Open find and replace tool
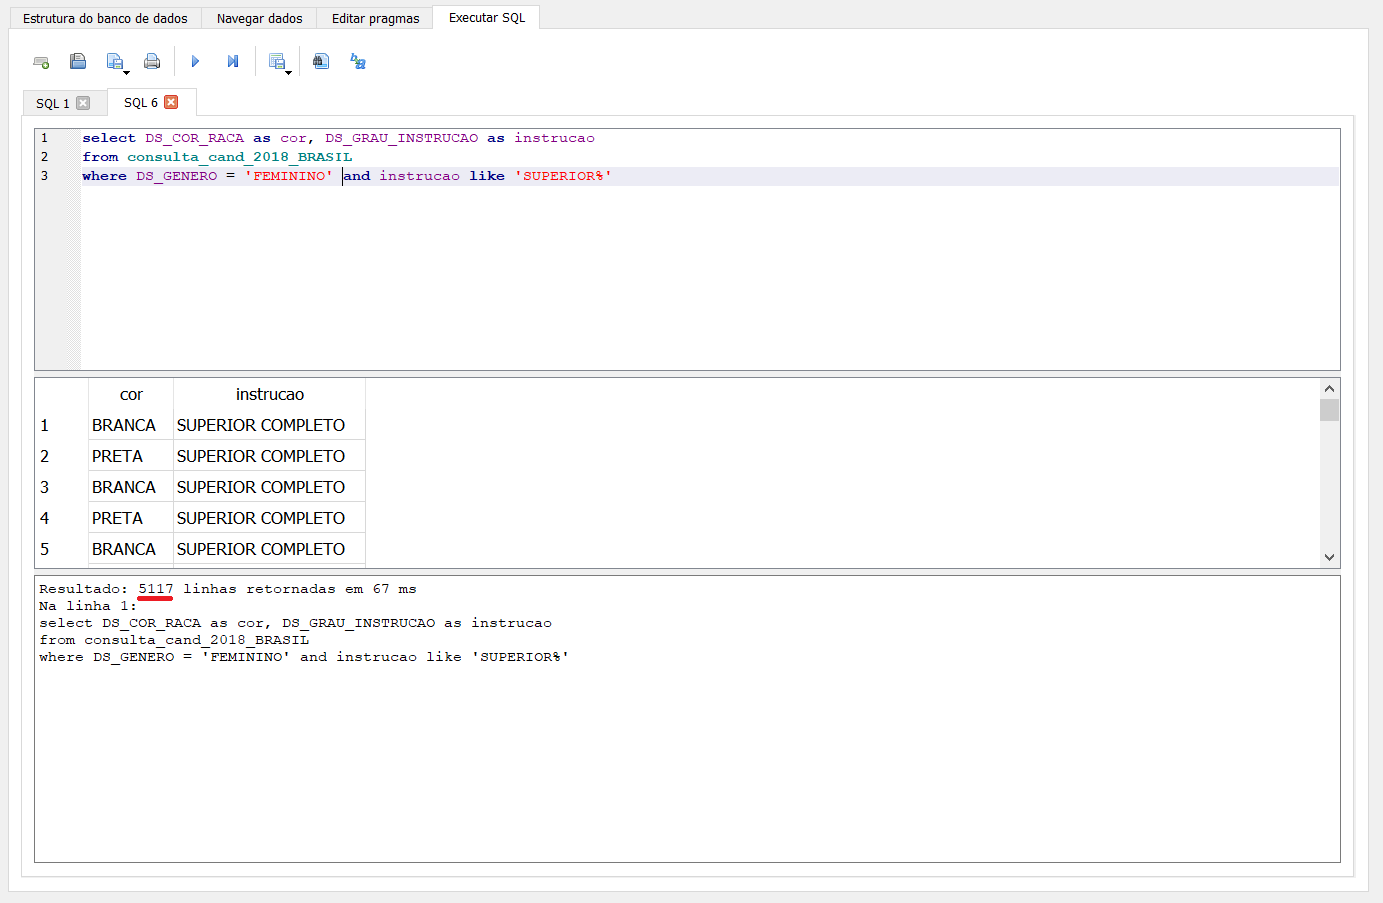 tap(358, 62)
